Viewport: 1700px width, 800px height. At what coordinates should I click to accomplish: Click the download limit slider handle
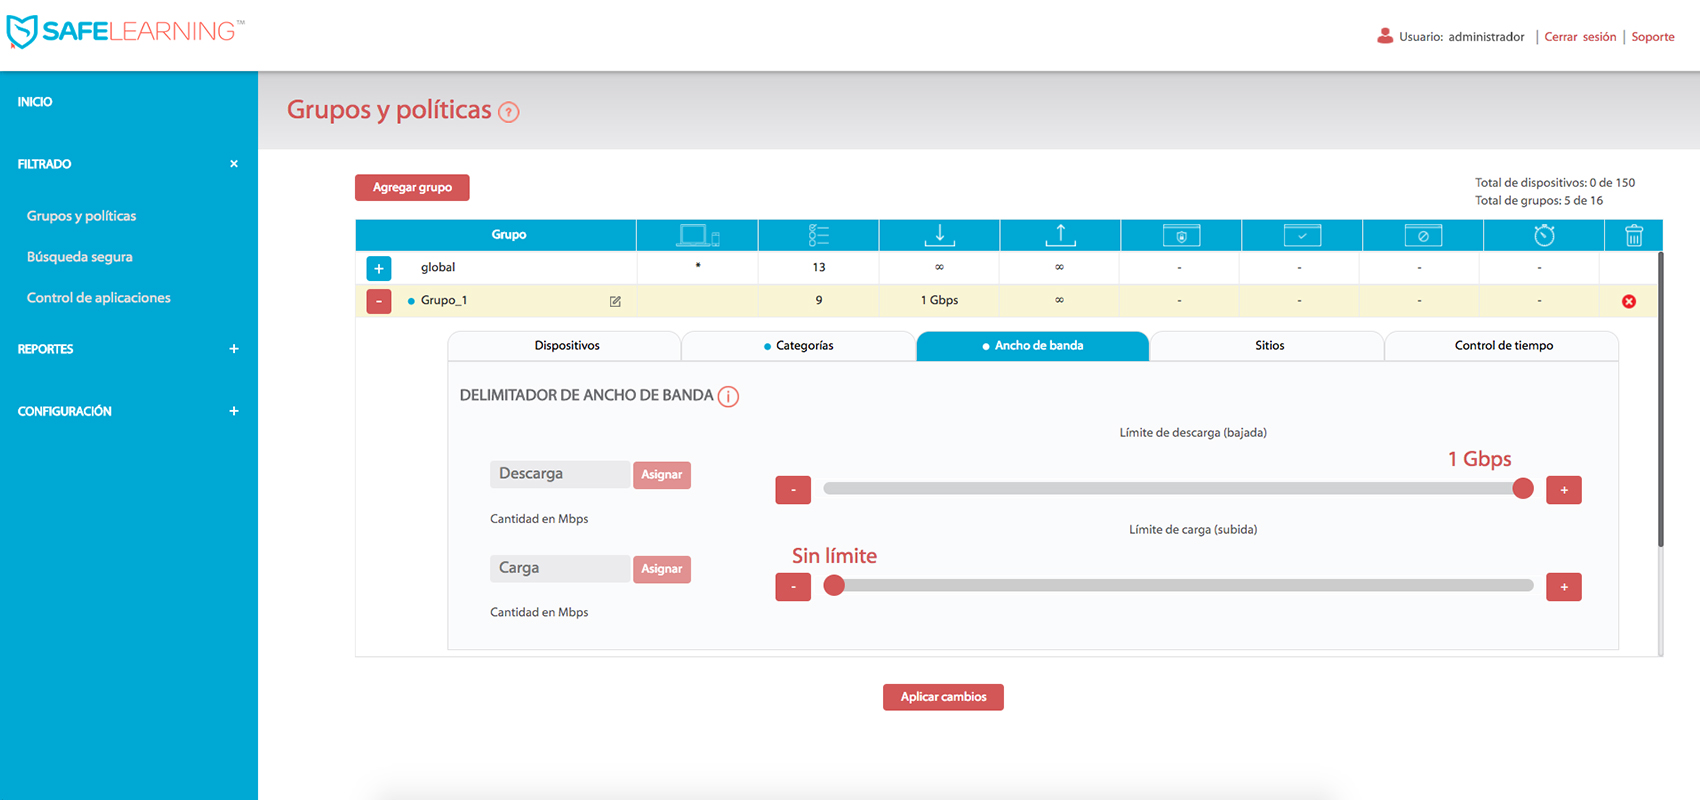coord(1522,488)
